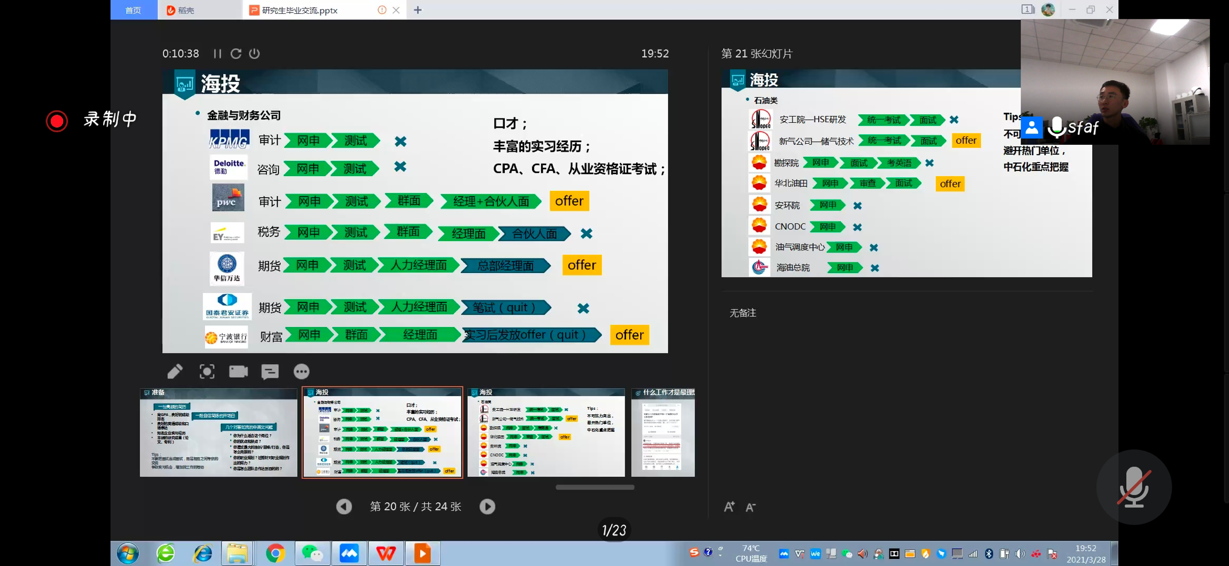Open WeChat from the taskbar

click(x=312, y=553)
